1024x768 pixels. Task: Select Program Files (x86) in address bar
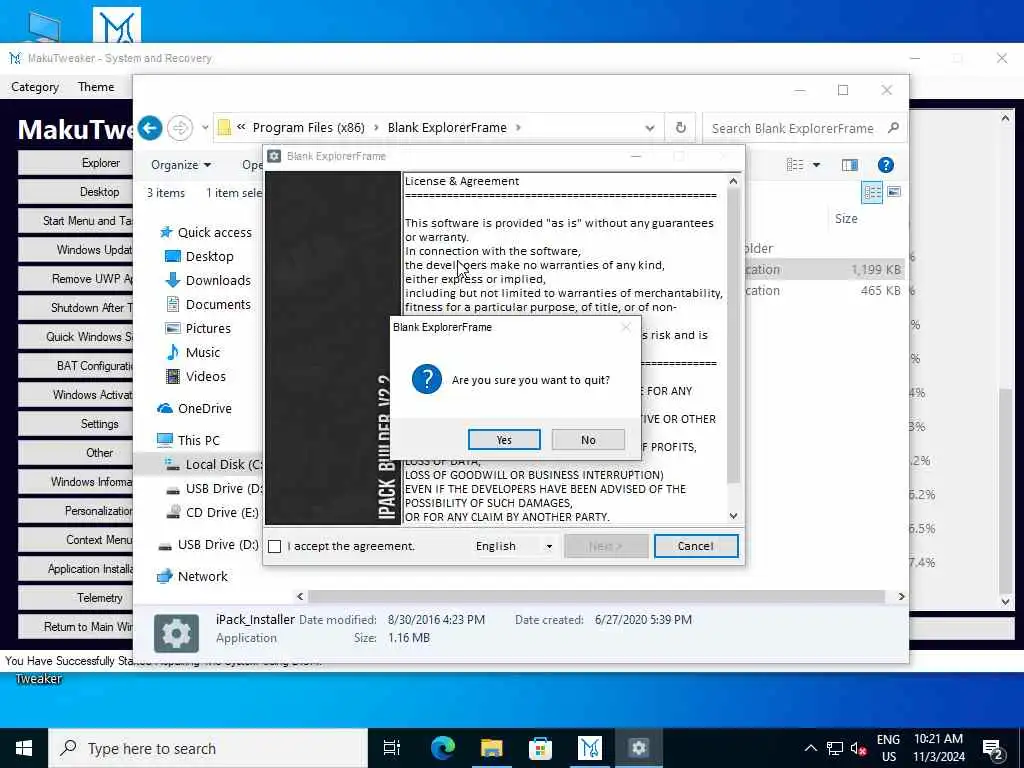pos(308,128)
